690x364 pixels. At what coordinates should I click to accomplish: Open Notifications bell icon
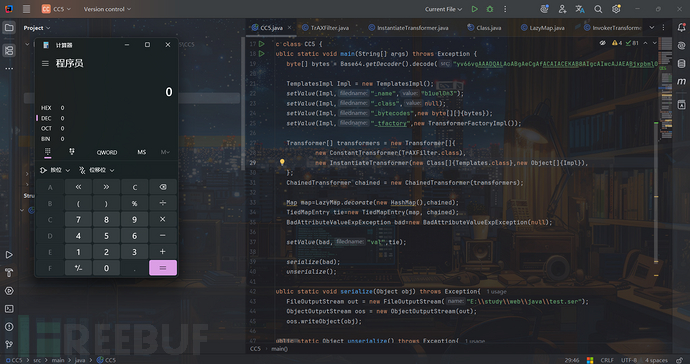tap(681, 27)
